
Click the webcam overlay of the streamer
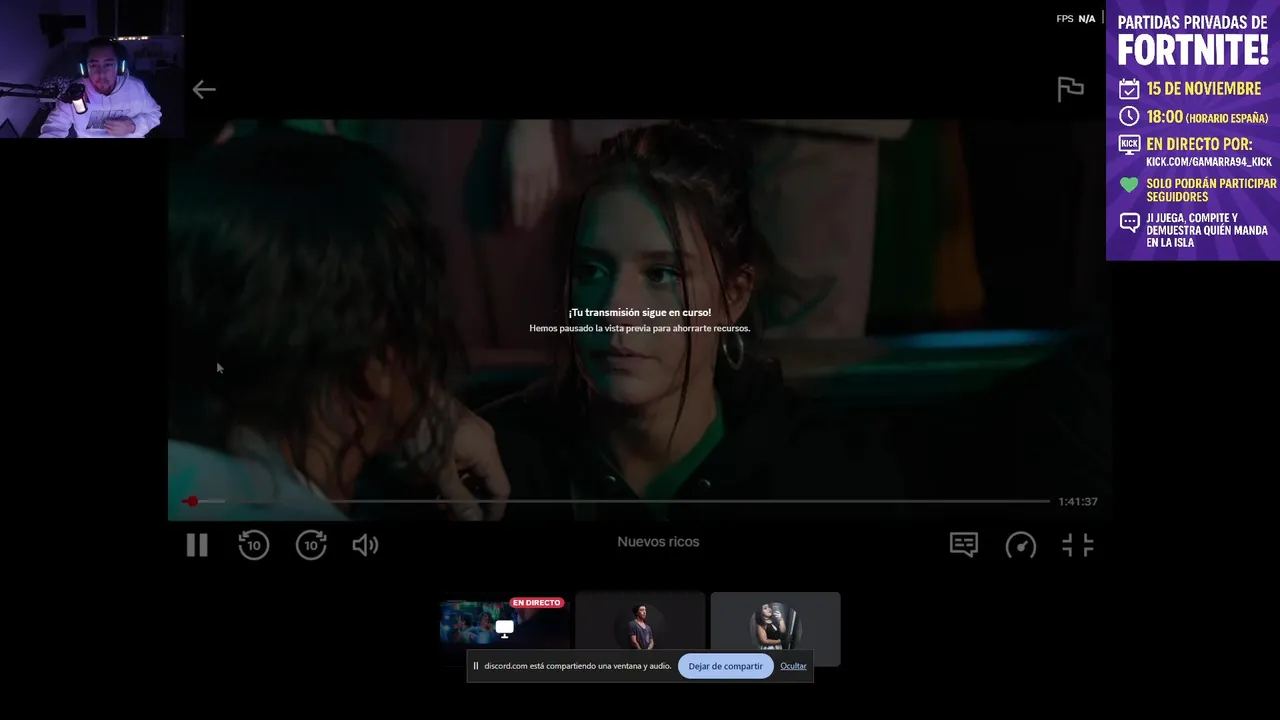tap(92, 69)
